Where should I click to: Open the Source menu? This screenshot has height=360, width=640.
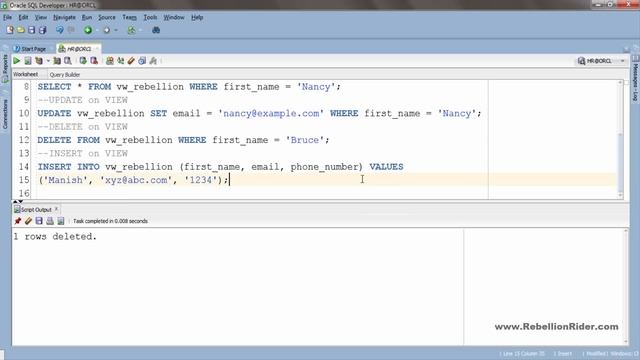click(107, 17)
